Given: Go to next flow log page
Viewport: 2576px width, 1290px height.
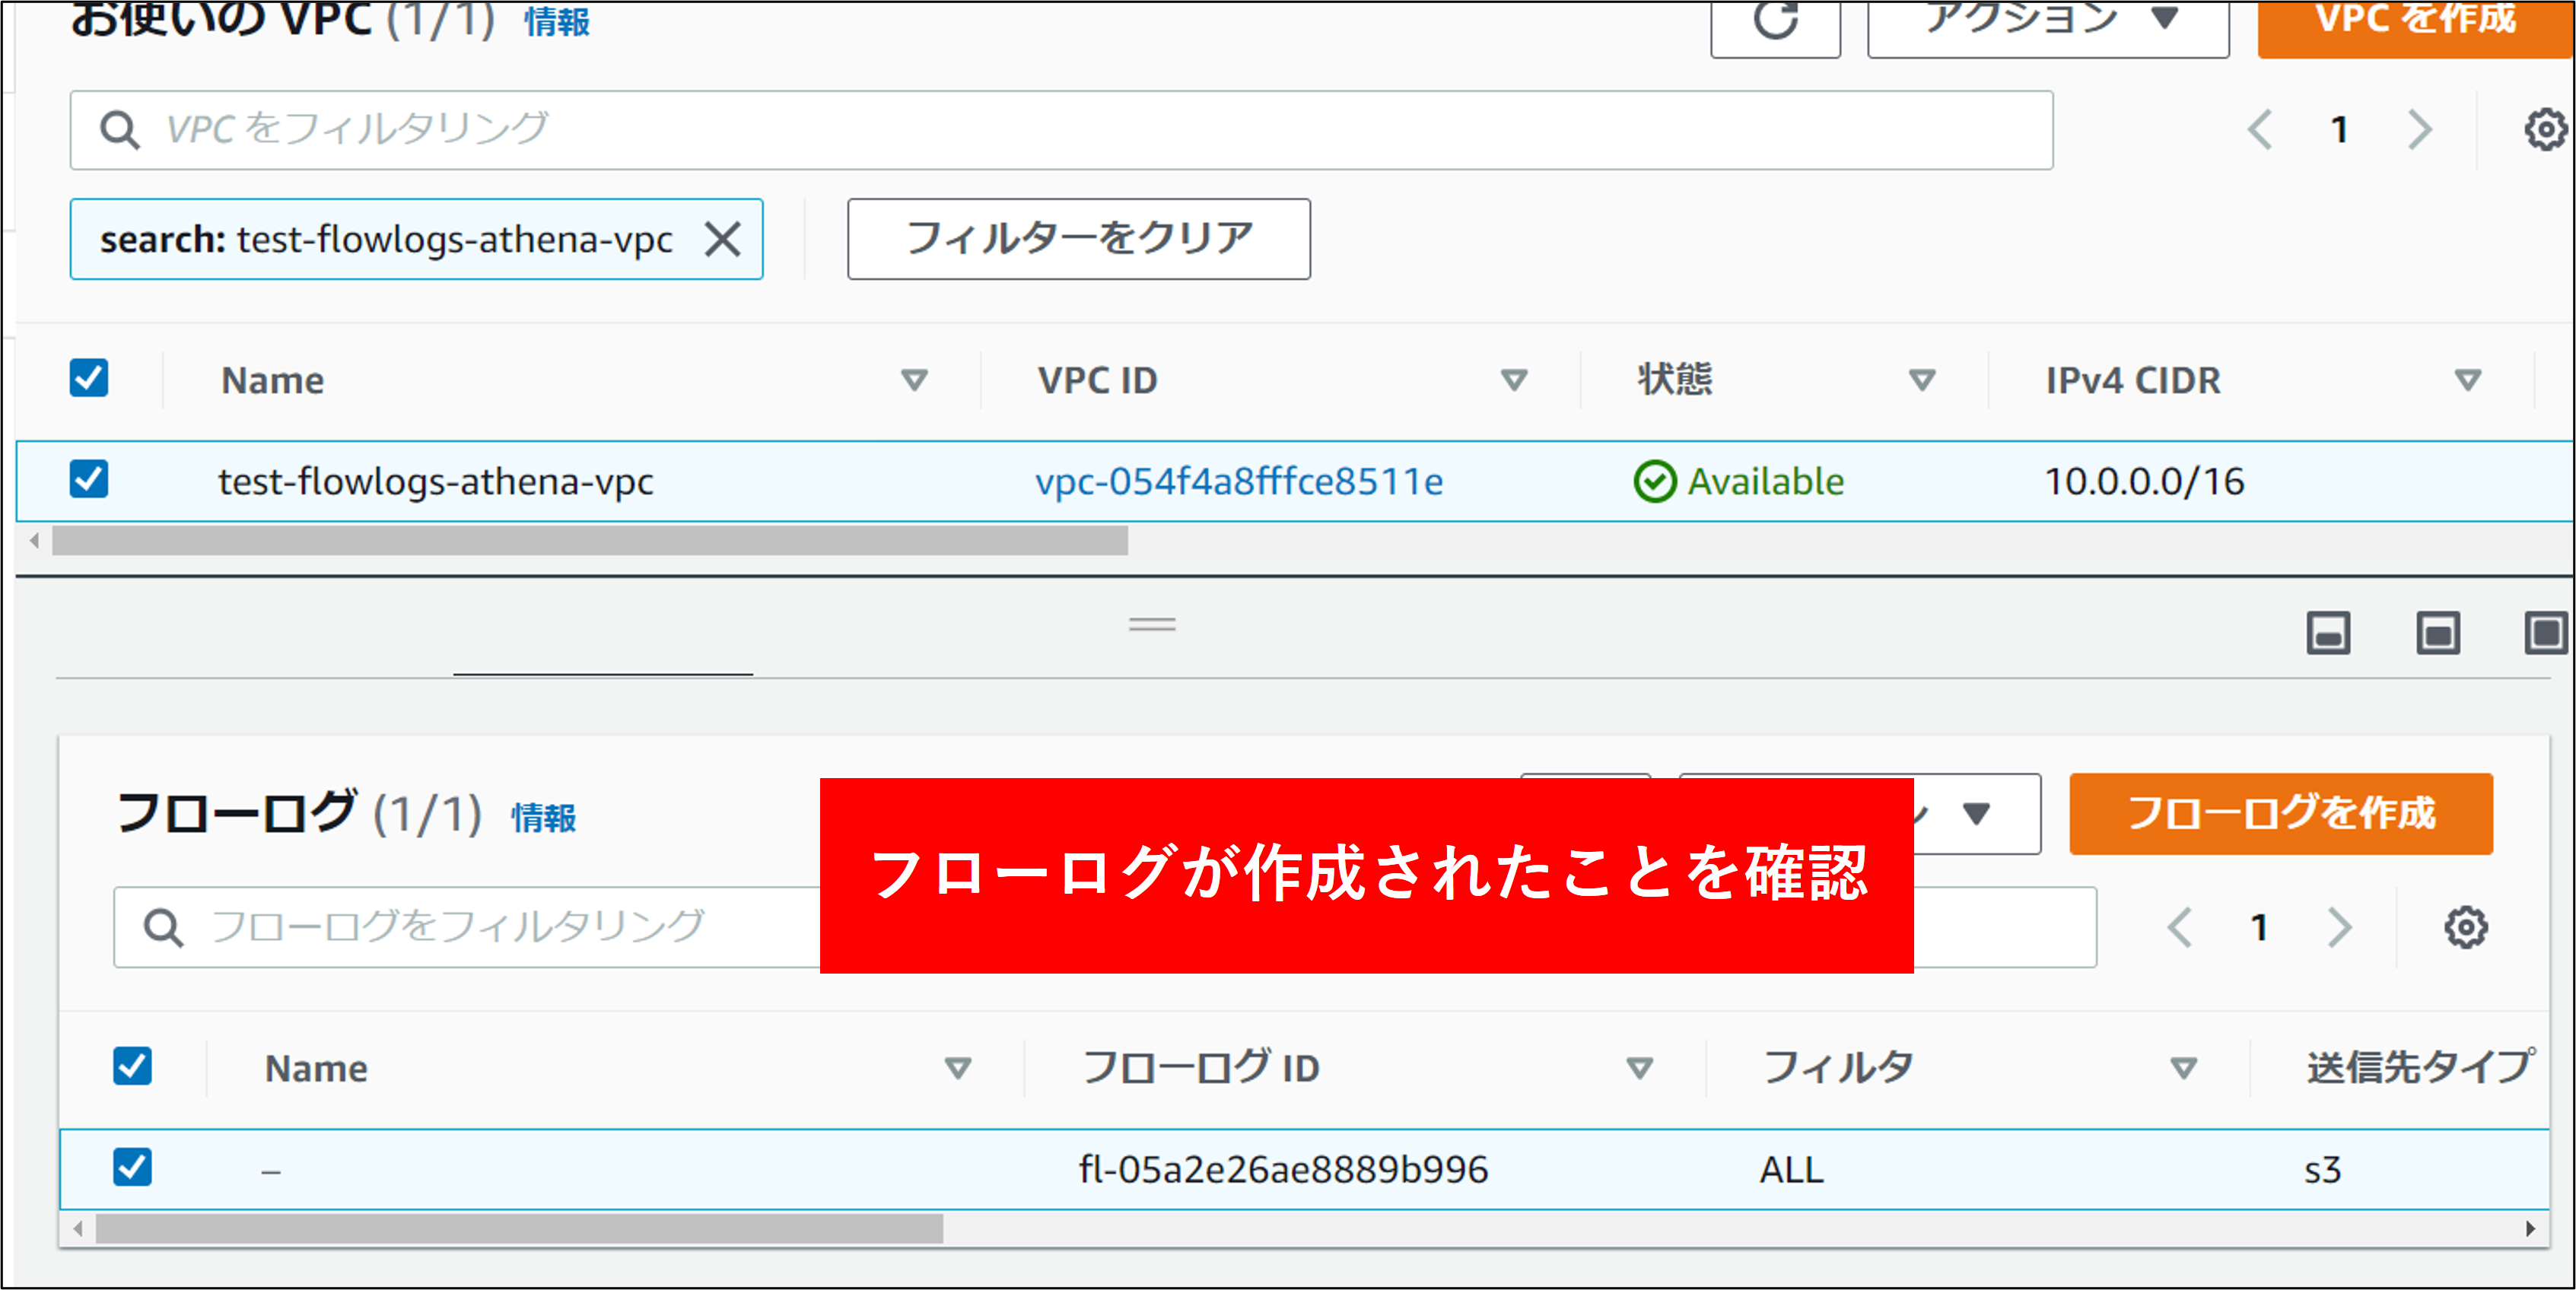Looking at the screenshot, I should 2340,928.
